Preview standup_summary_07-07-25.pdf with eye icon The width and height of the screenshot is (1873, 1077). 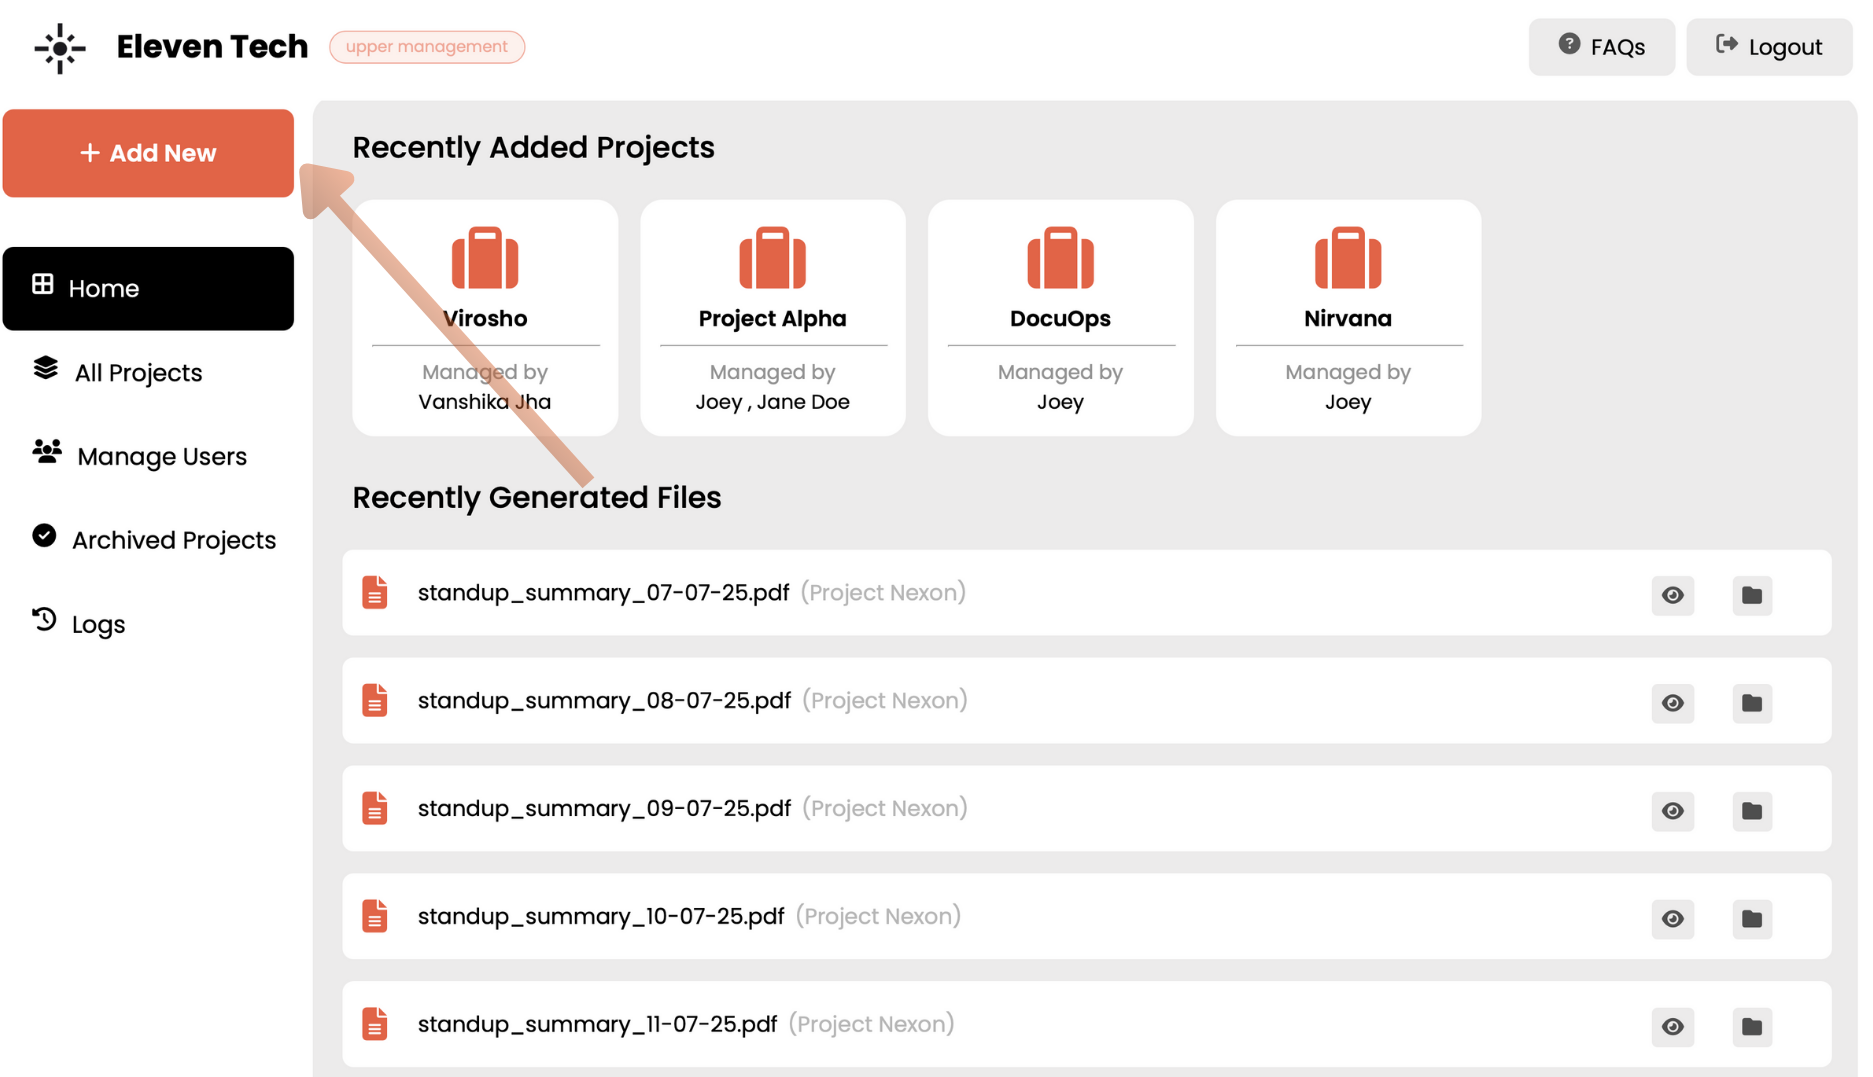(x=1672, y=595)
